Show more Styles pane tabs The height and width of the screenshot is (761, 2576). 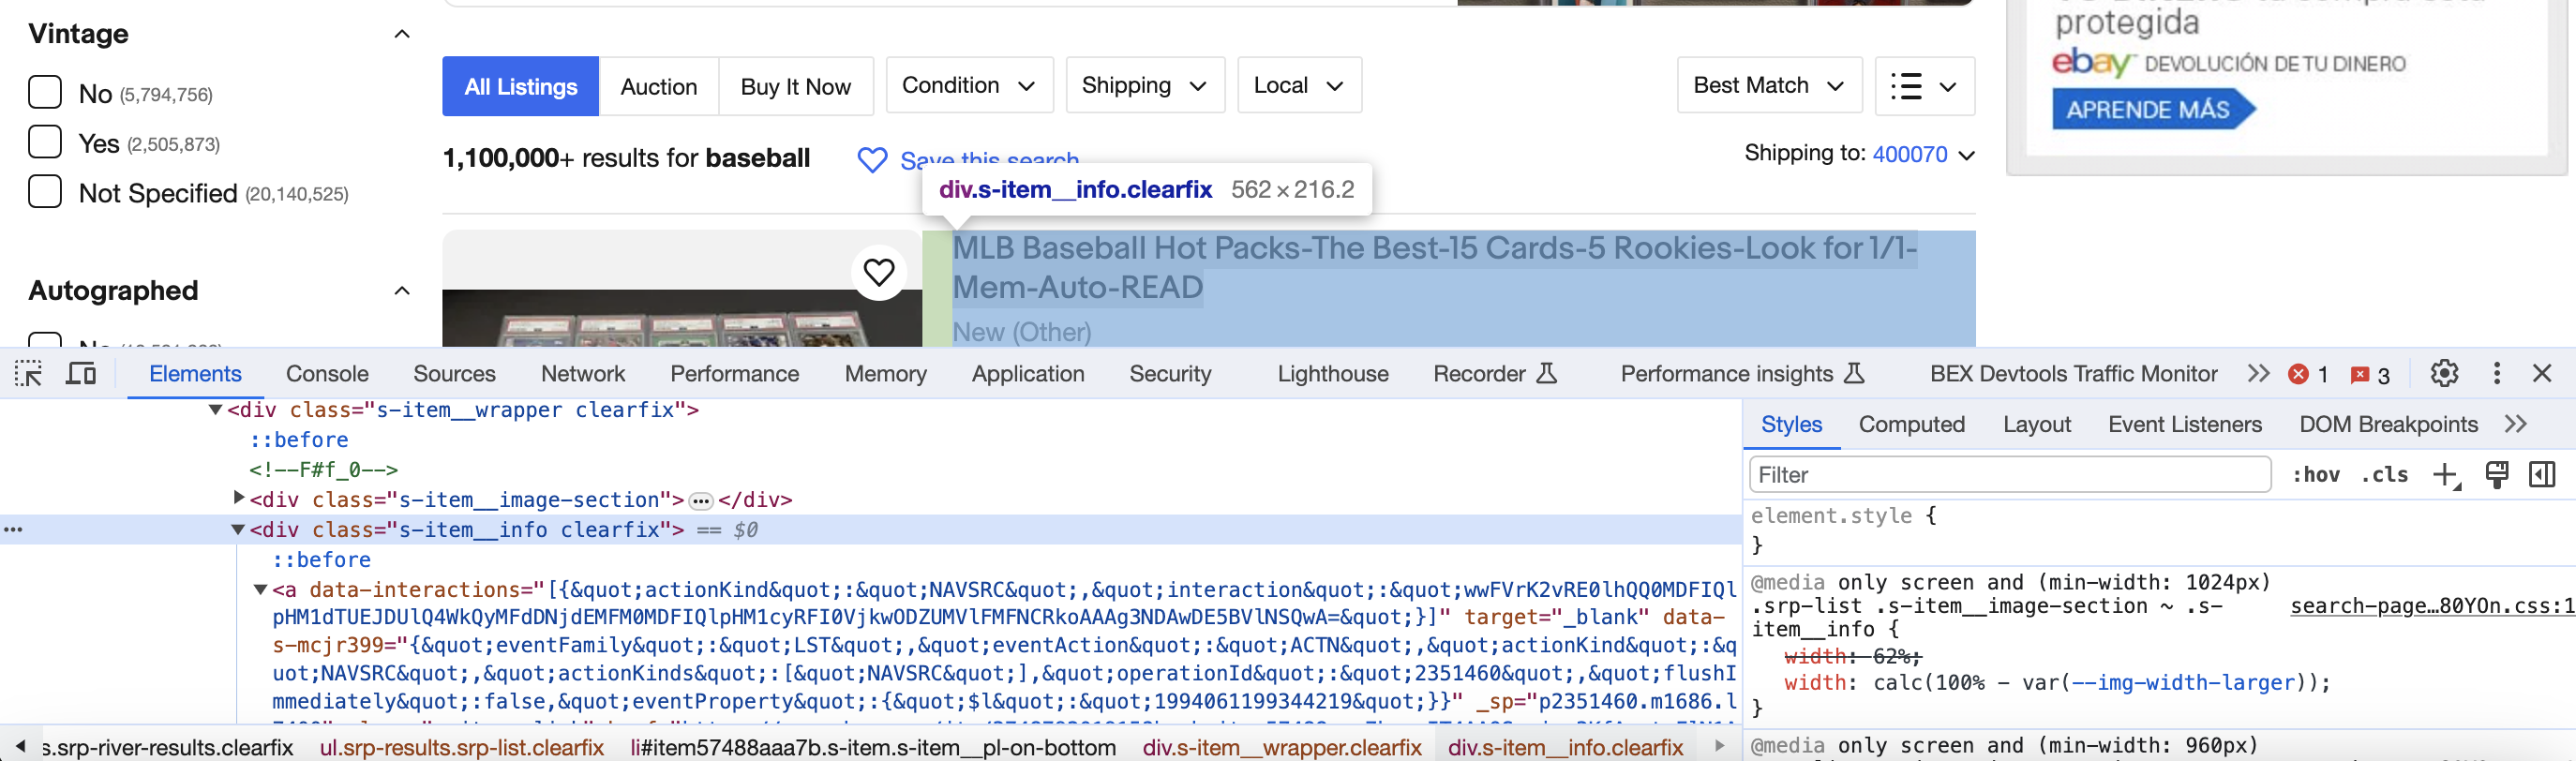pos(2516,424)
